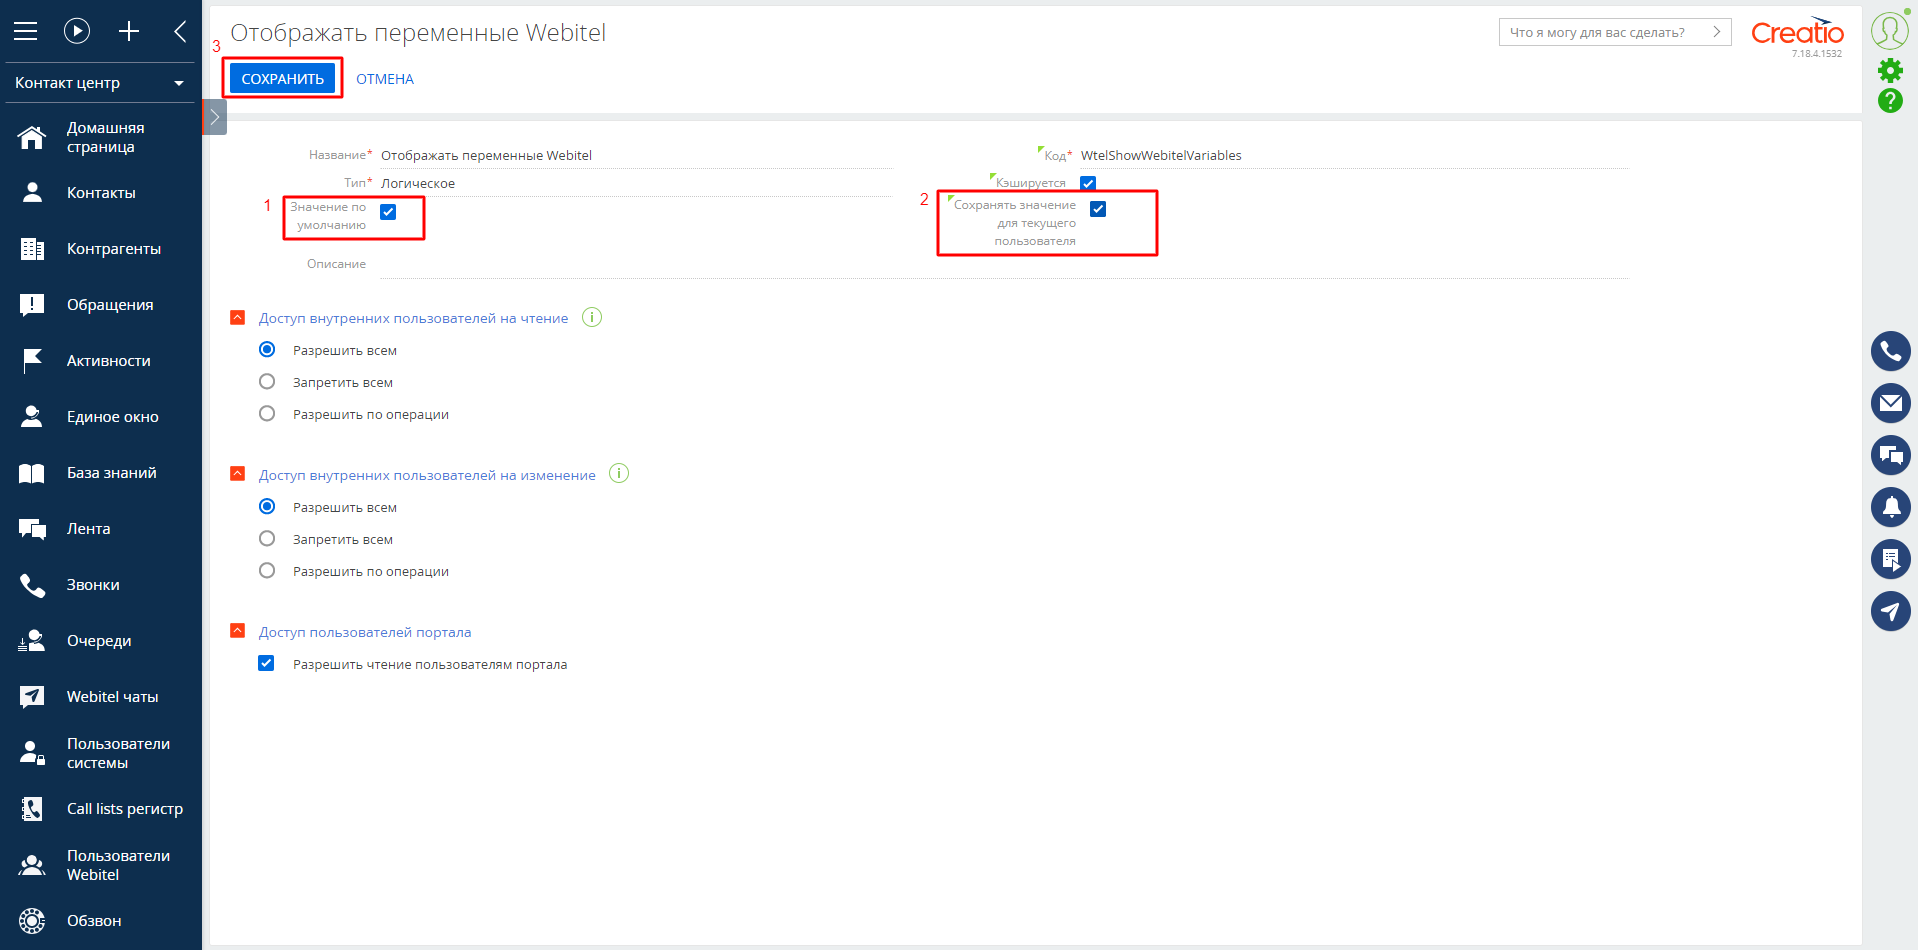Open the notifications bell panel

(x=1890, y=507)
